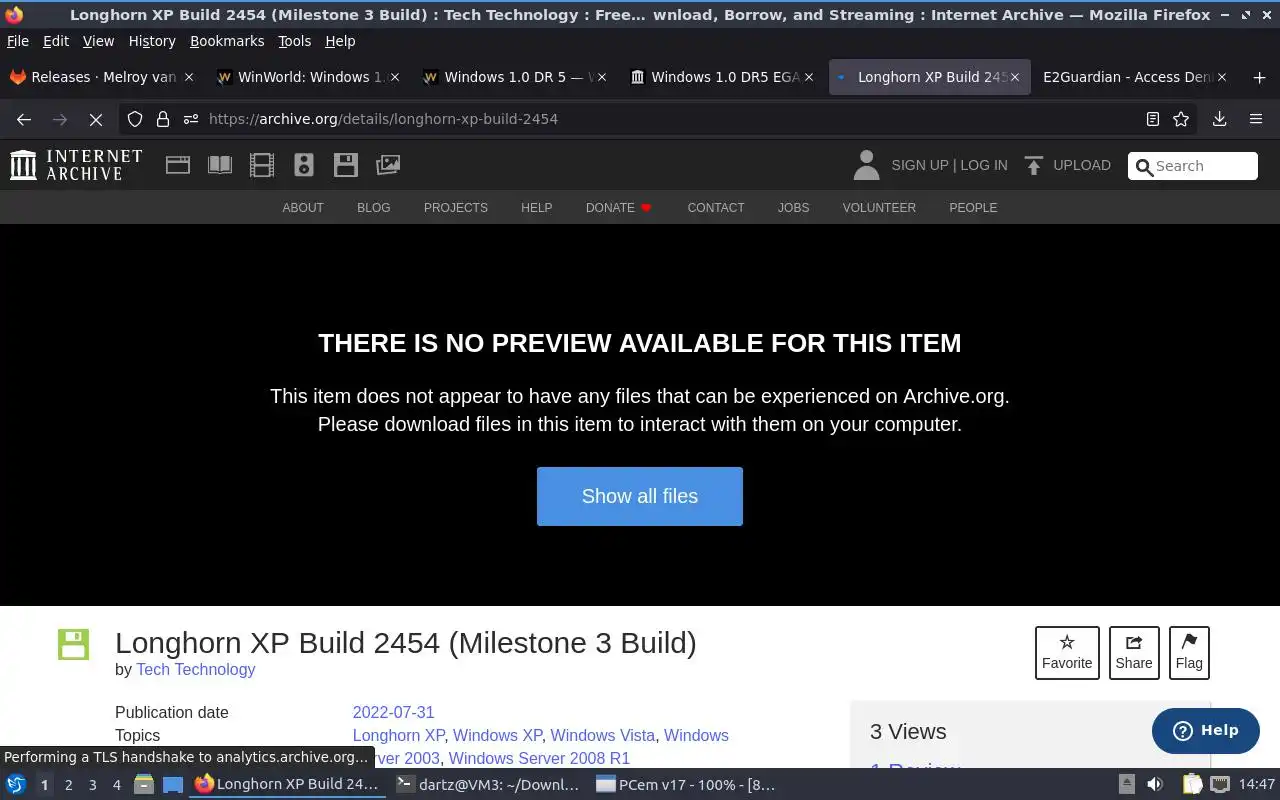Stop loading the page
This screenshot has width=1280, height=800.
click(96, 119)
